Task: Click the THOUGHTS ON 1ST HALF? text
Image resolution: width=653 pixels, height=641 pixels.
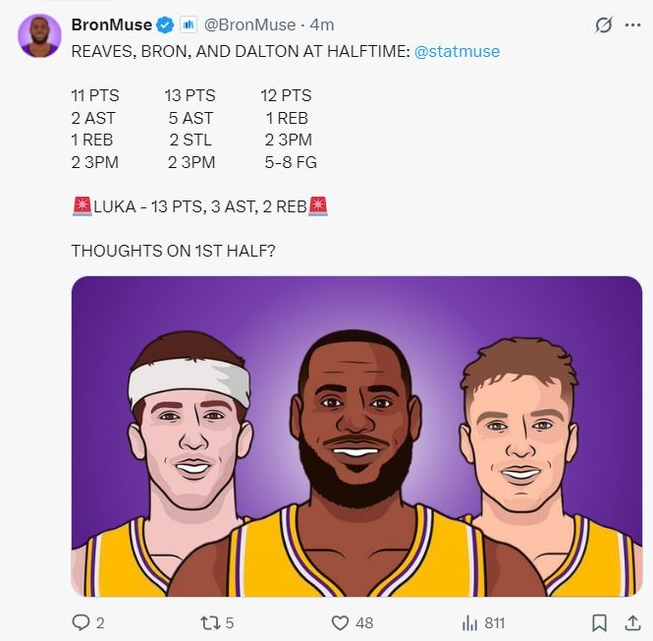Action: point(173,250)
